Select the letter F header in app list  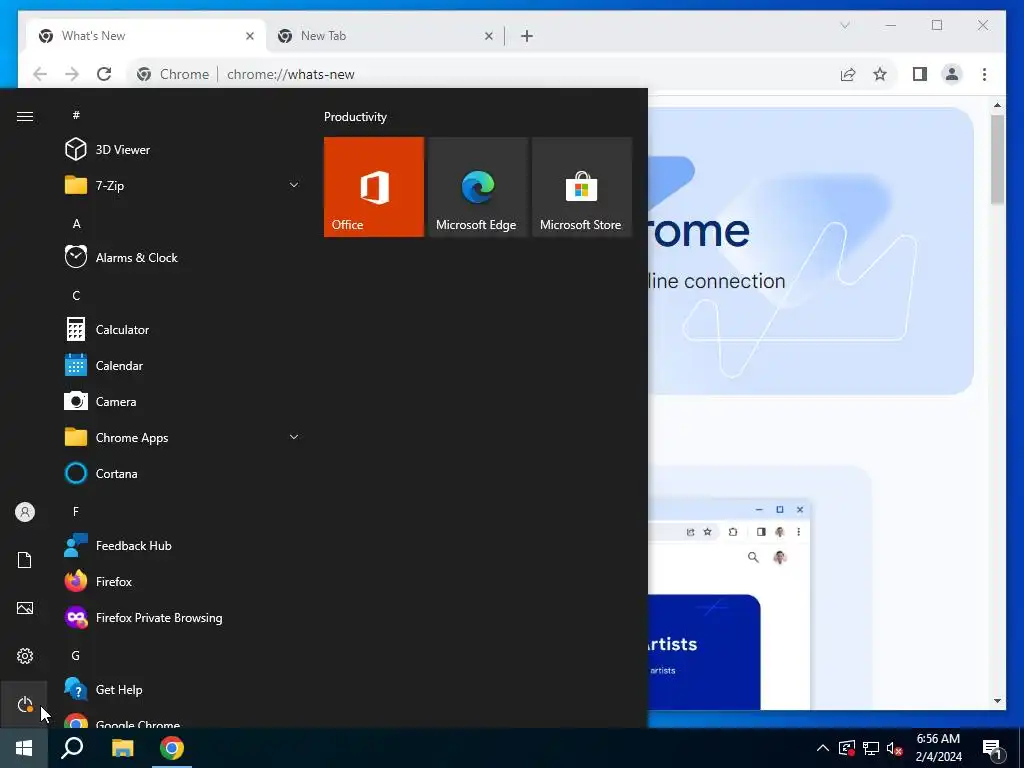pos(76,511)
